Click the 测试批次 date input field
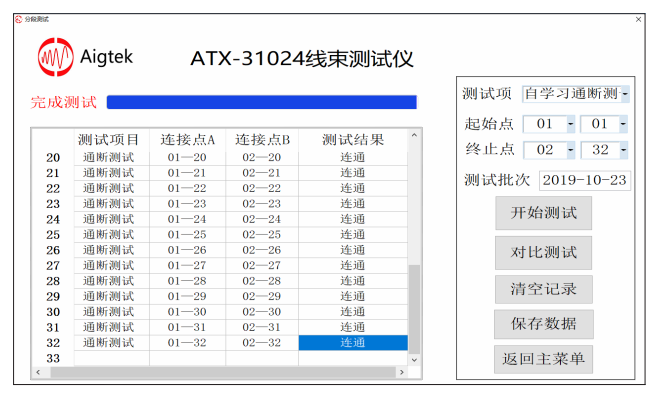Screen dimensions: 663x397 pos(585,181)
